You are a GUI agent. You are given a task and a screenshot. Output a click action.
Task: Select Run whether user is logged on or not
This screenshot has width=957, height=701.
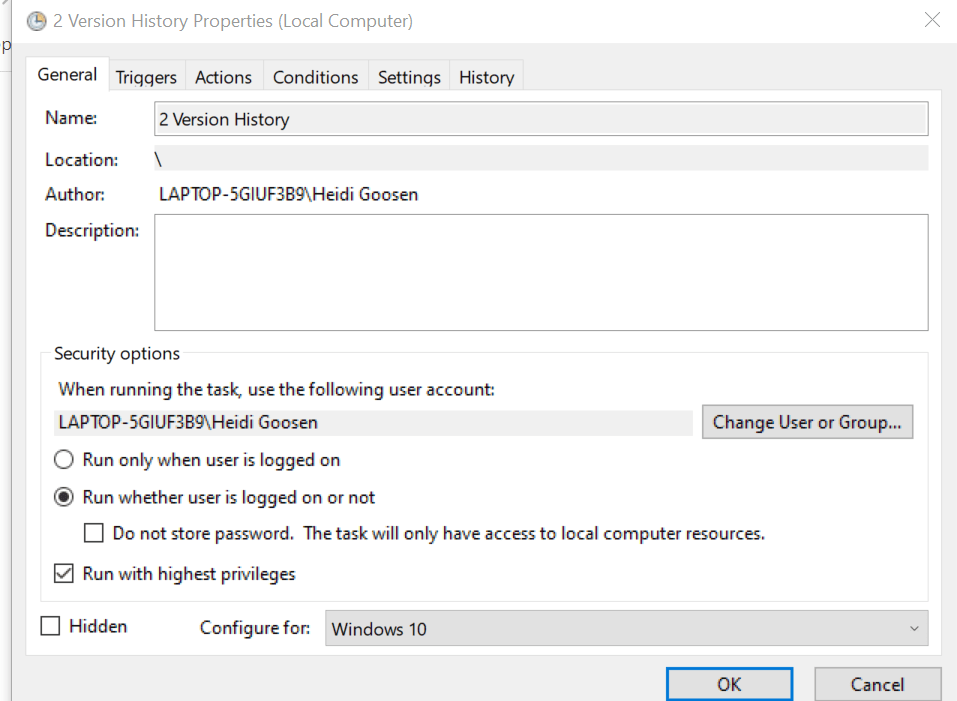pos(63,497)
